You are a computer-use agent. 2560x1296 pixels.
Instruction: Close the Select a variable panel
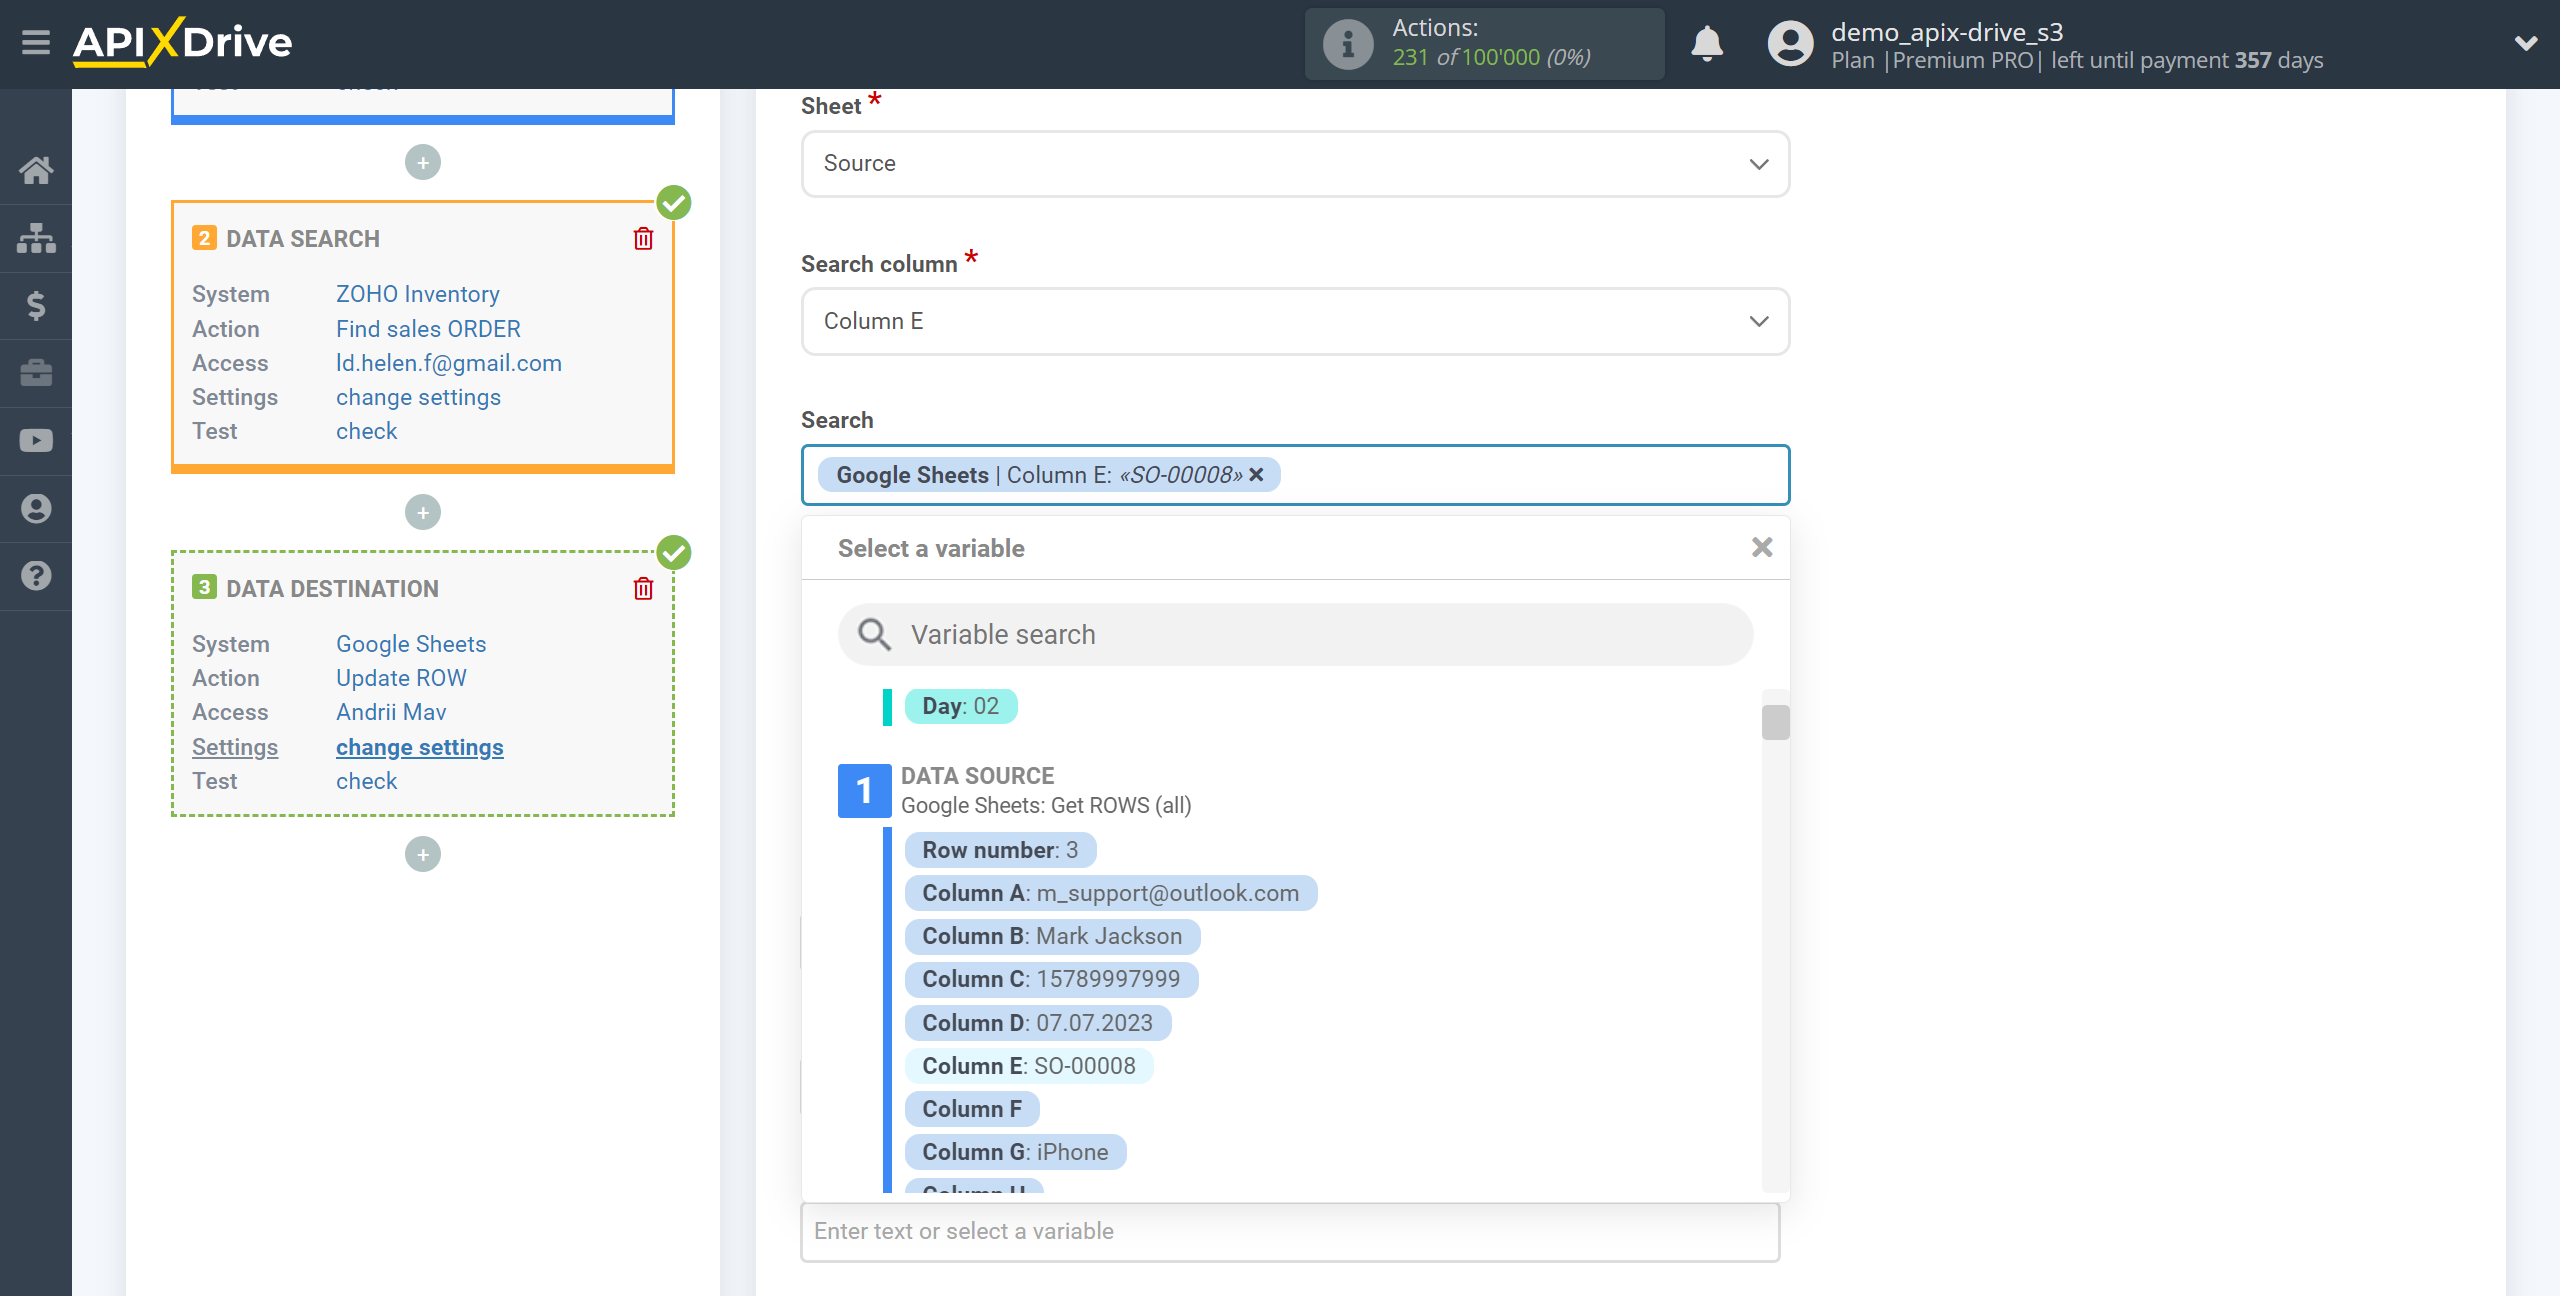[x=1762, y=547]
